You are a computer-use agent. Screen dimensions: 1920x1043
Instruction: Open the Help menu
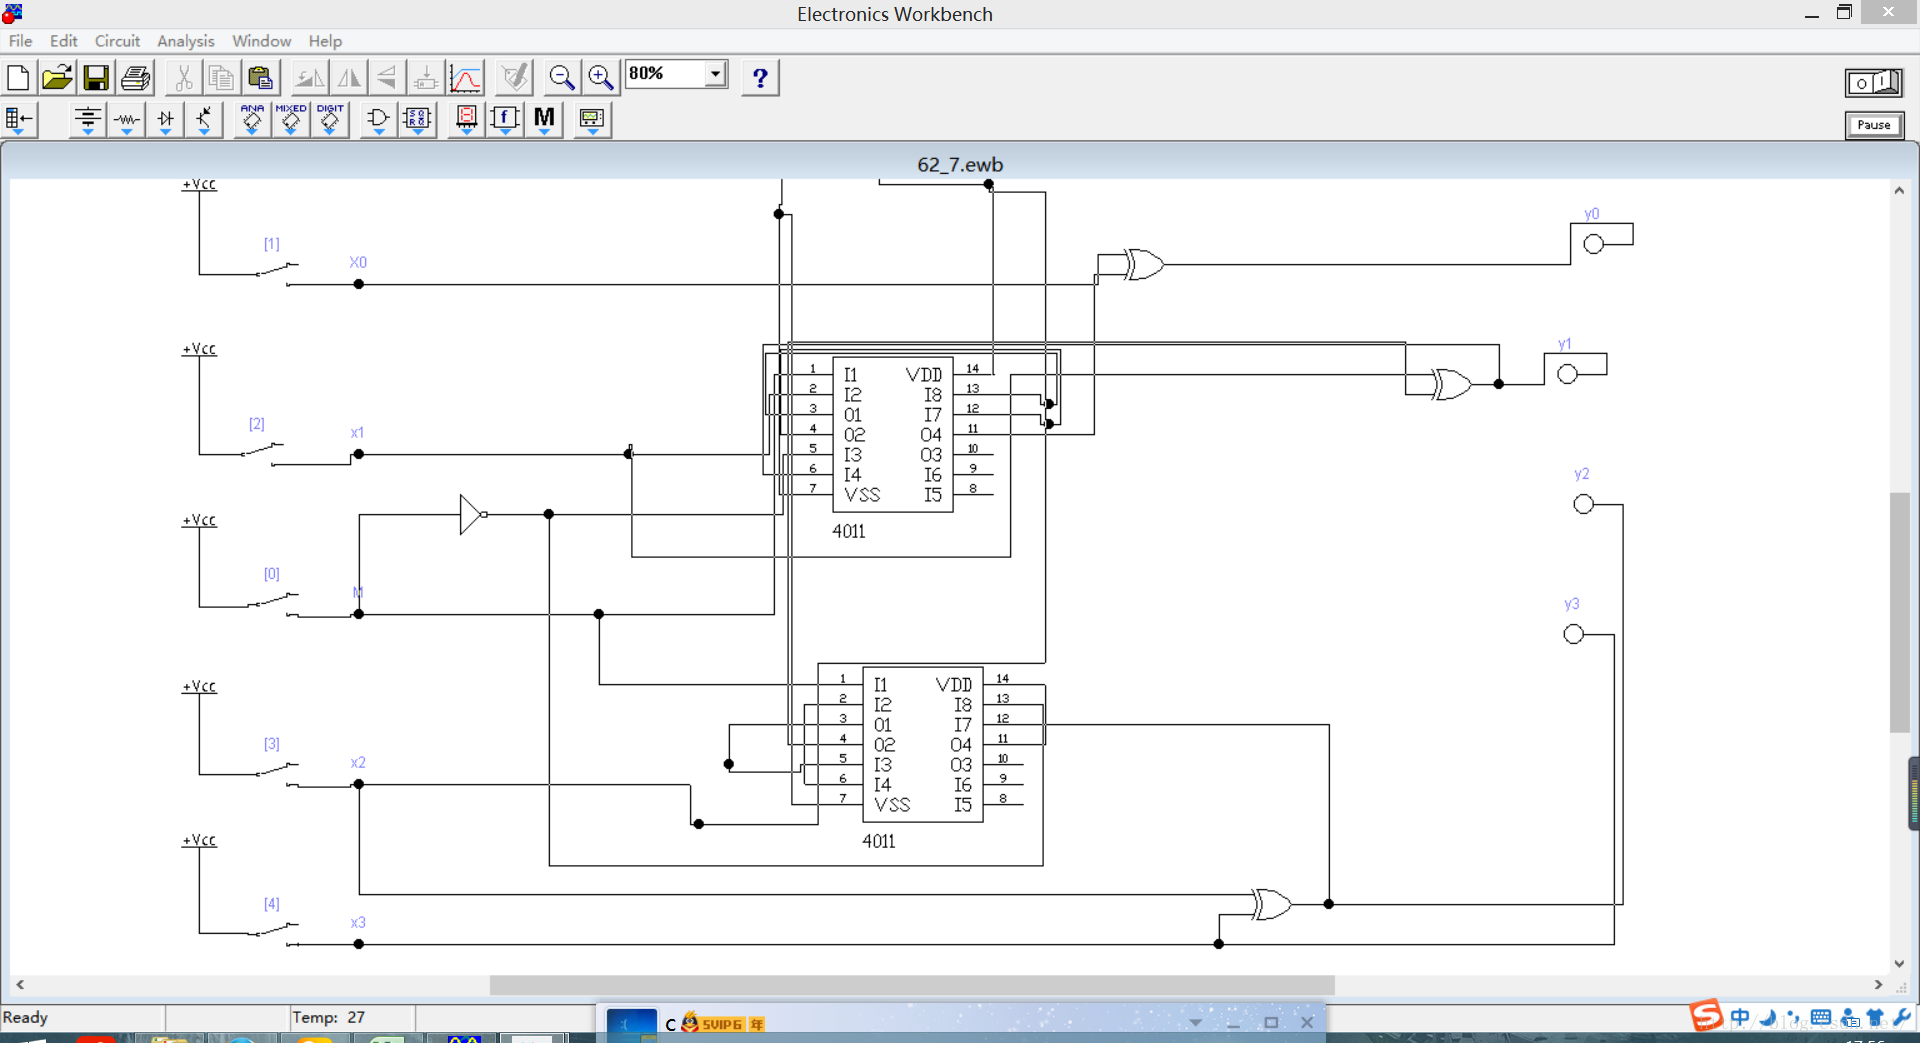coord(325,41)
